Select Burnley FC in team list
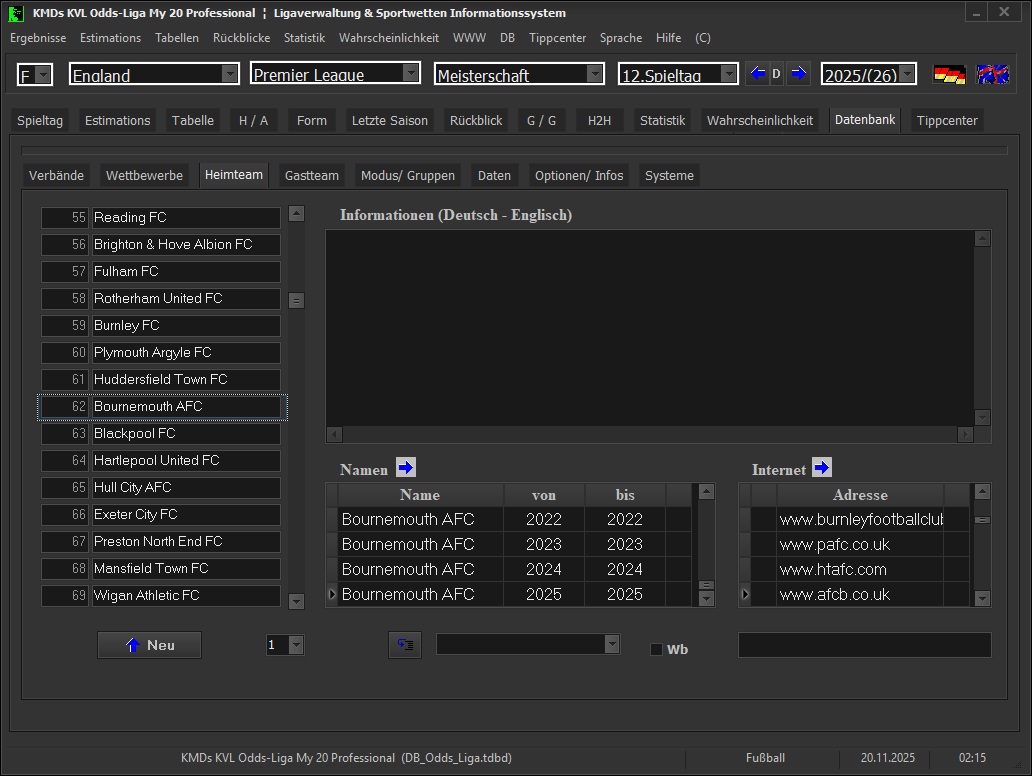This screenshot has width=1032, height=776. [185, 326]
